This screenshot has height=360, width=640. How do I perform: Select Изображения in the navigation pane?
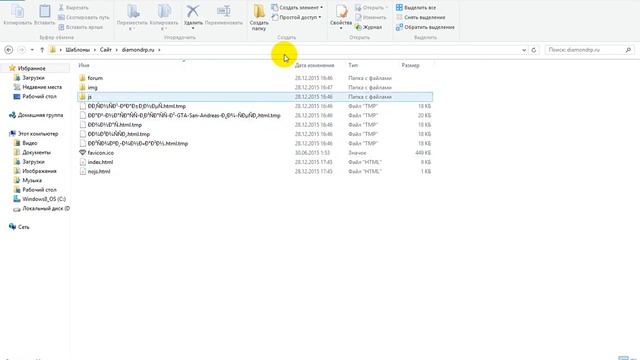pos(39,171)
